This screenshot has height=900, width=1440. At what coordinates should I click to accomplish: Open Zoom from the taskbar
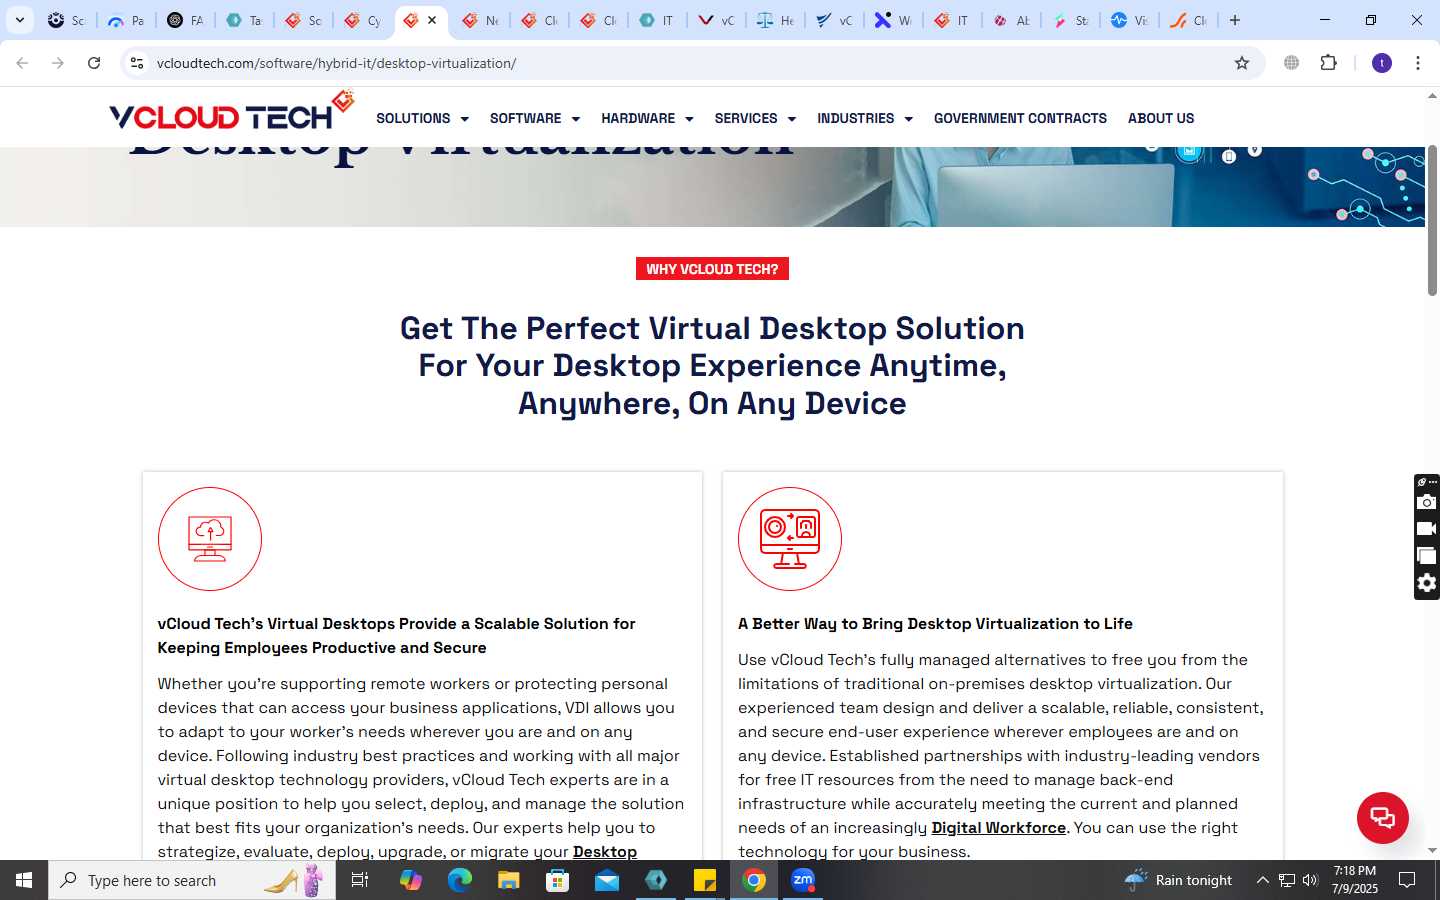pos(803,880)
